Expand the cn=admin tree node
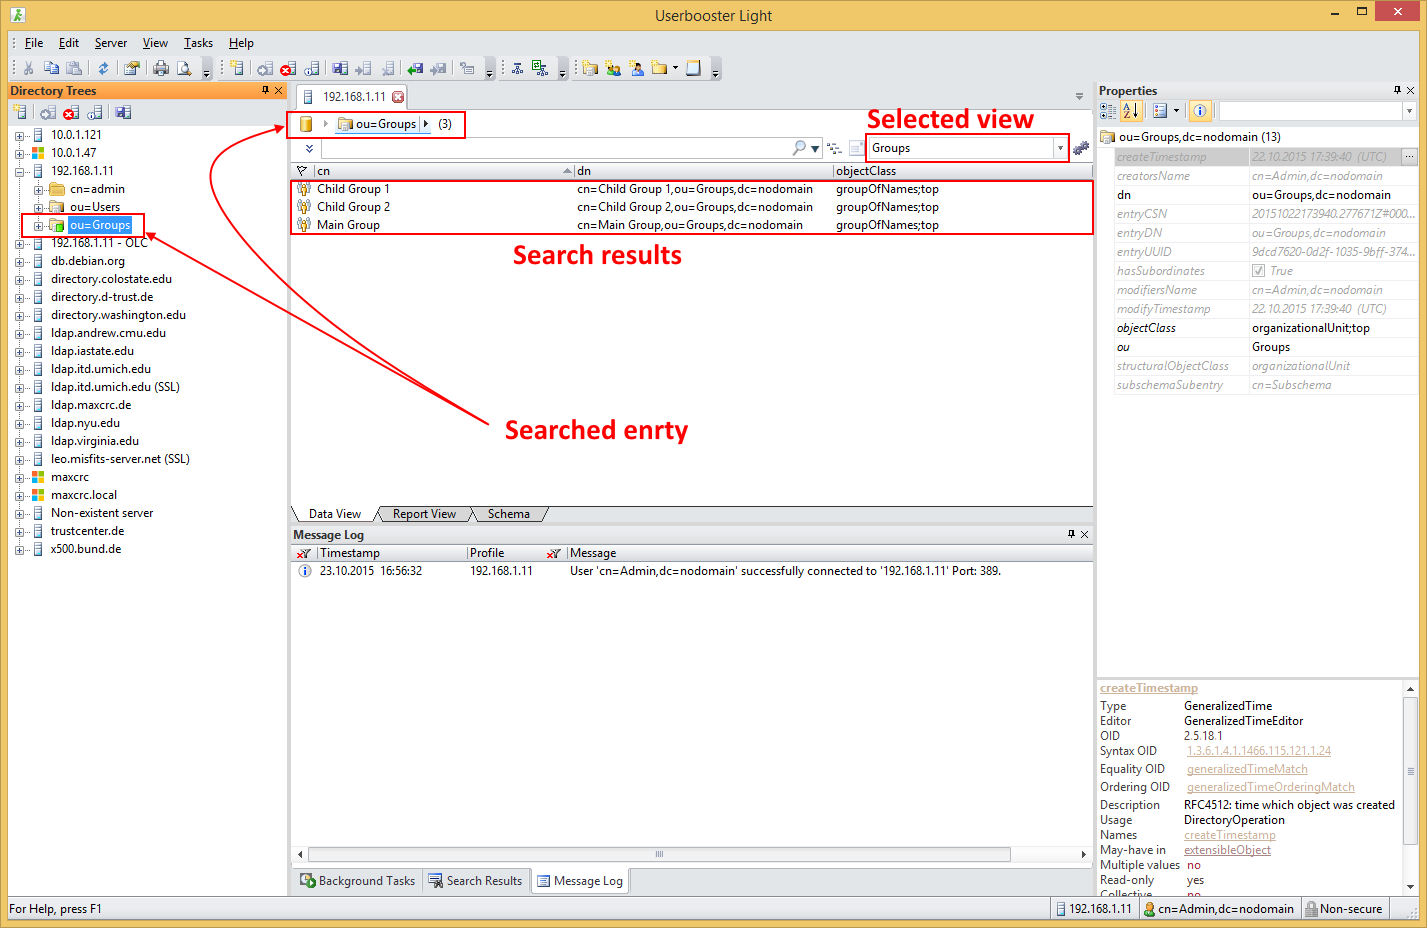This screenshot has height=928, width=1427. 38,189
